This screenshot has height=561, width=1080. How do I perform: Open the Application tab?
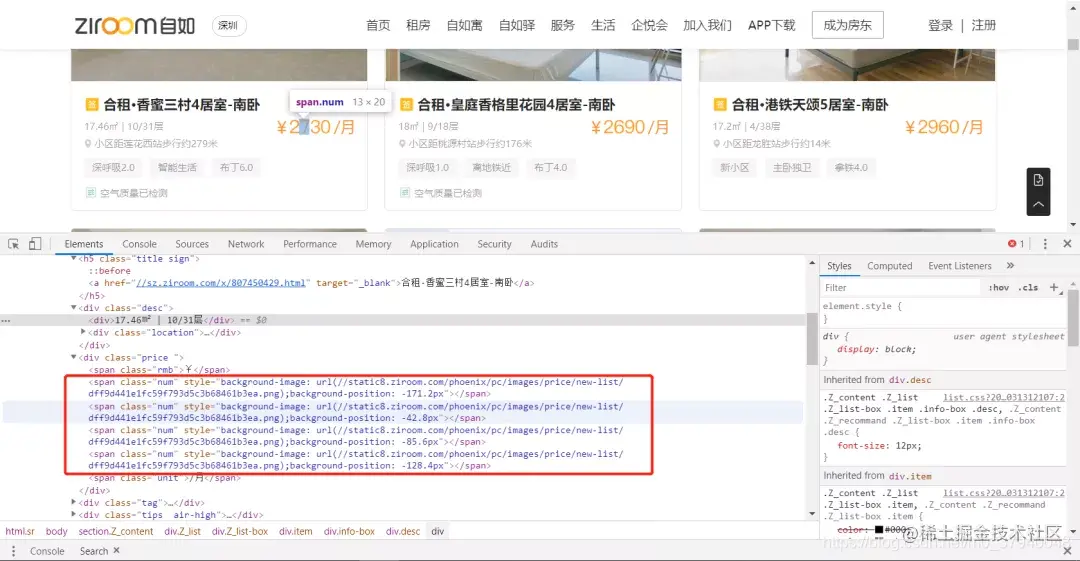(x=434, y=244)
